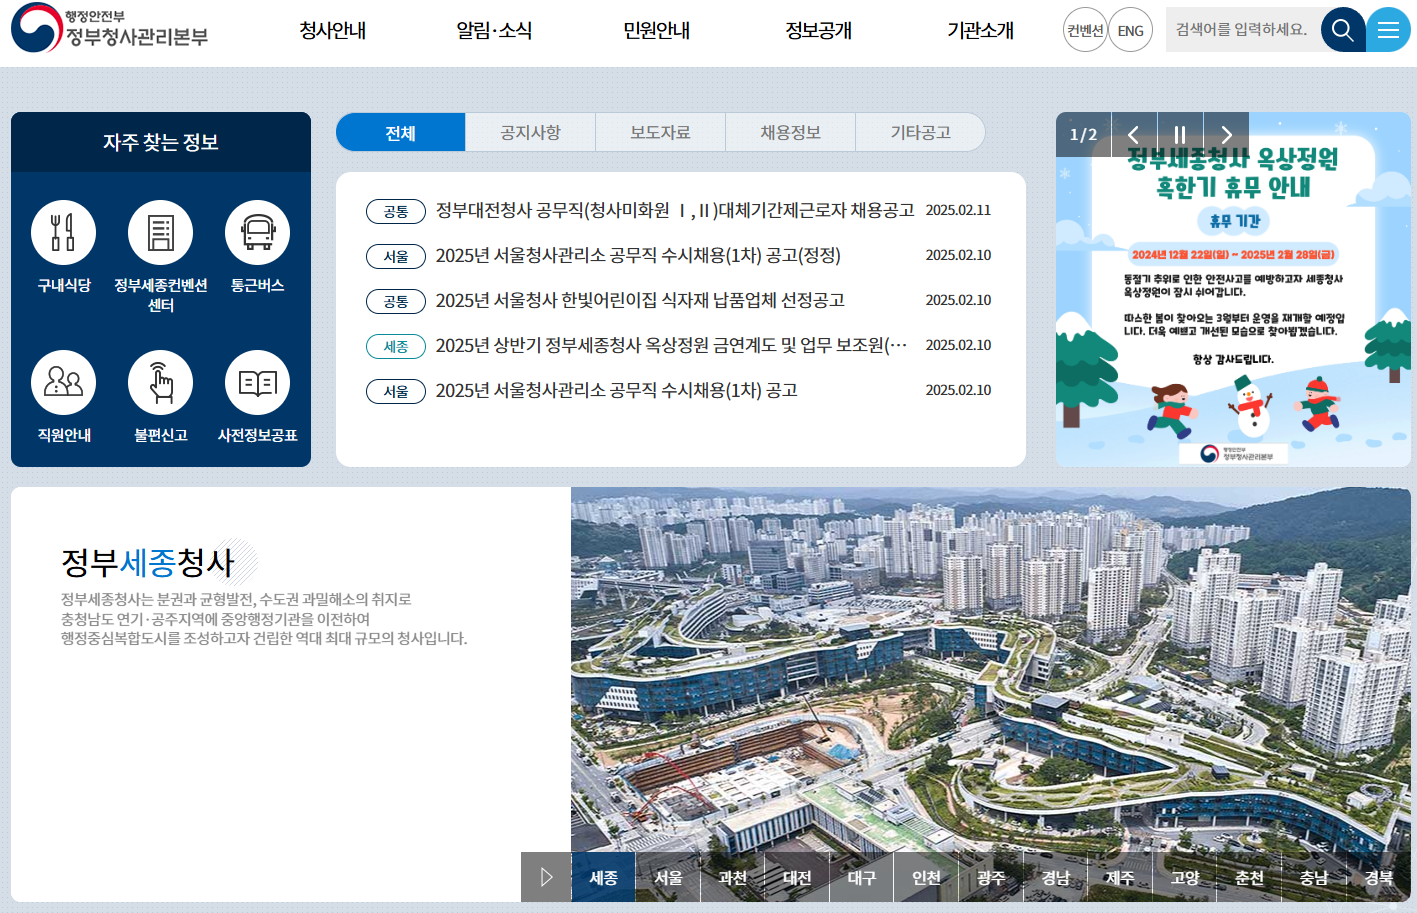Switch to the 보도자료 tab
Screen dimensions: 1417x913
660,132
